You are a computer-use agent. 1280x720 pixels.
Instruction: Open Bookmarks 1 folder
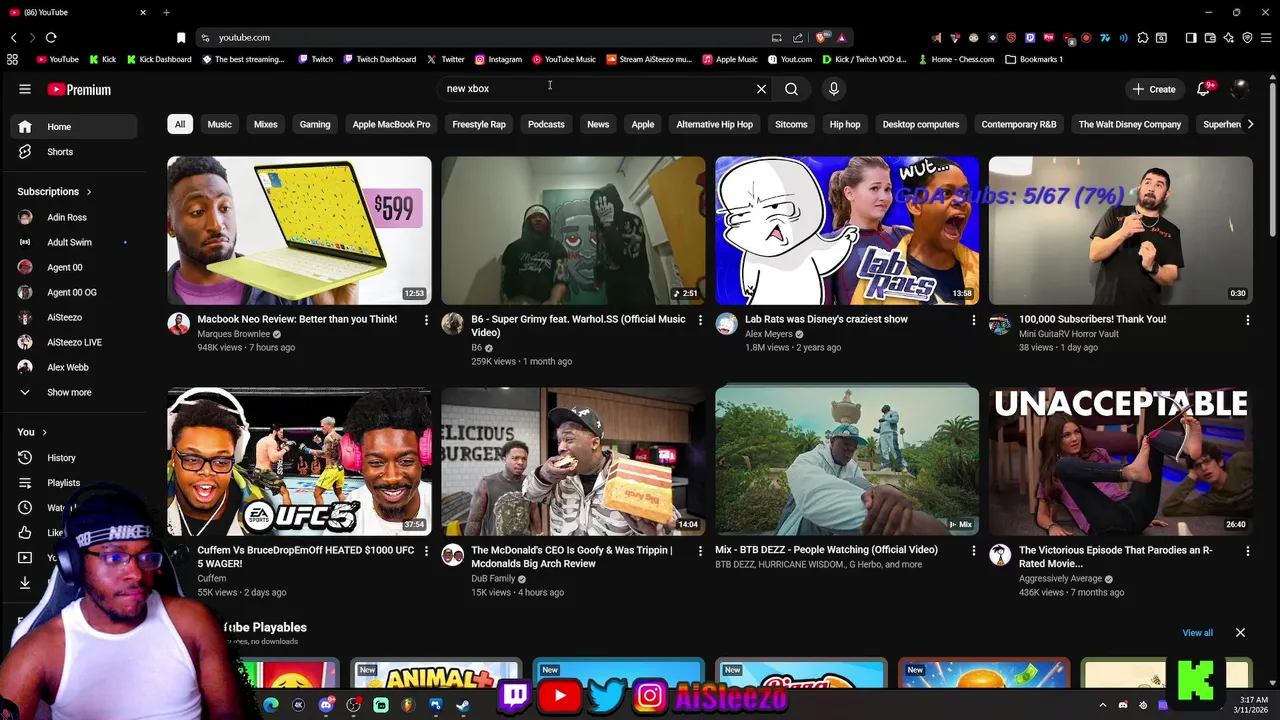(x=1034, y=59)
